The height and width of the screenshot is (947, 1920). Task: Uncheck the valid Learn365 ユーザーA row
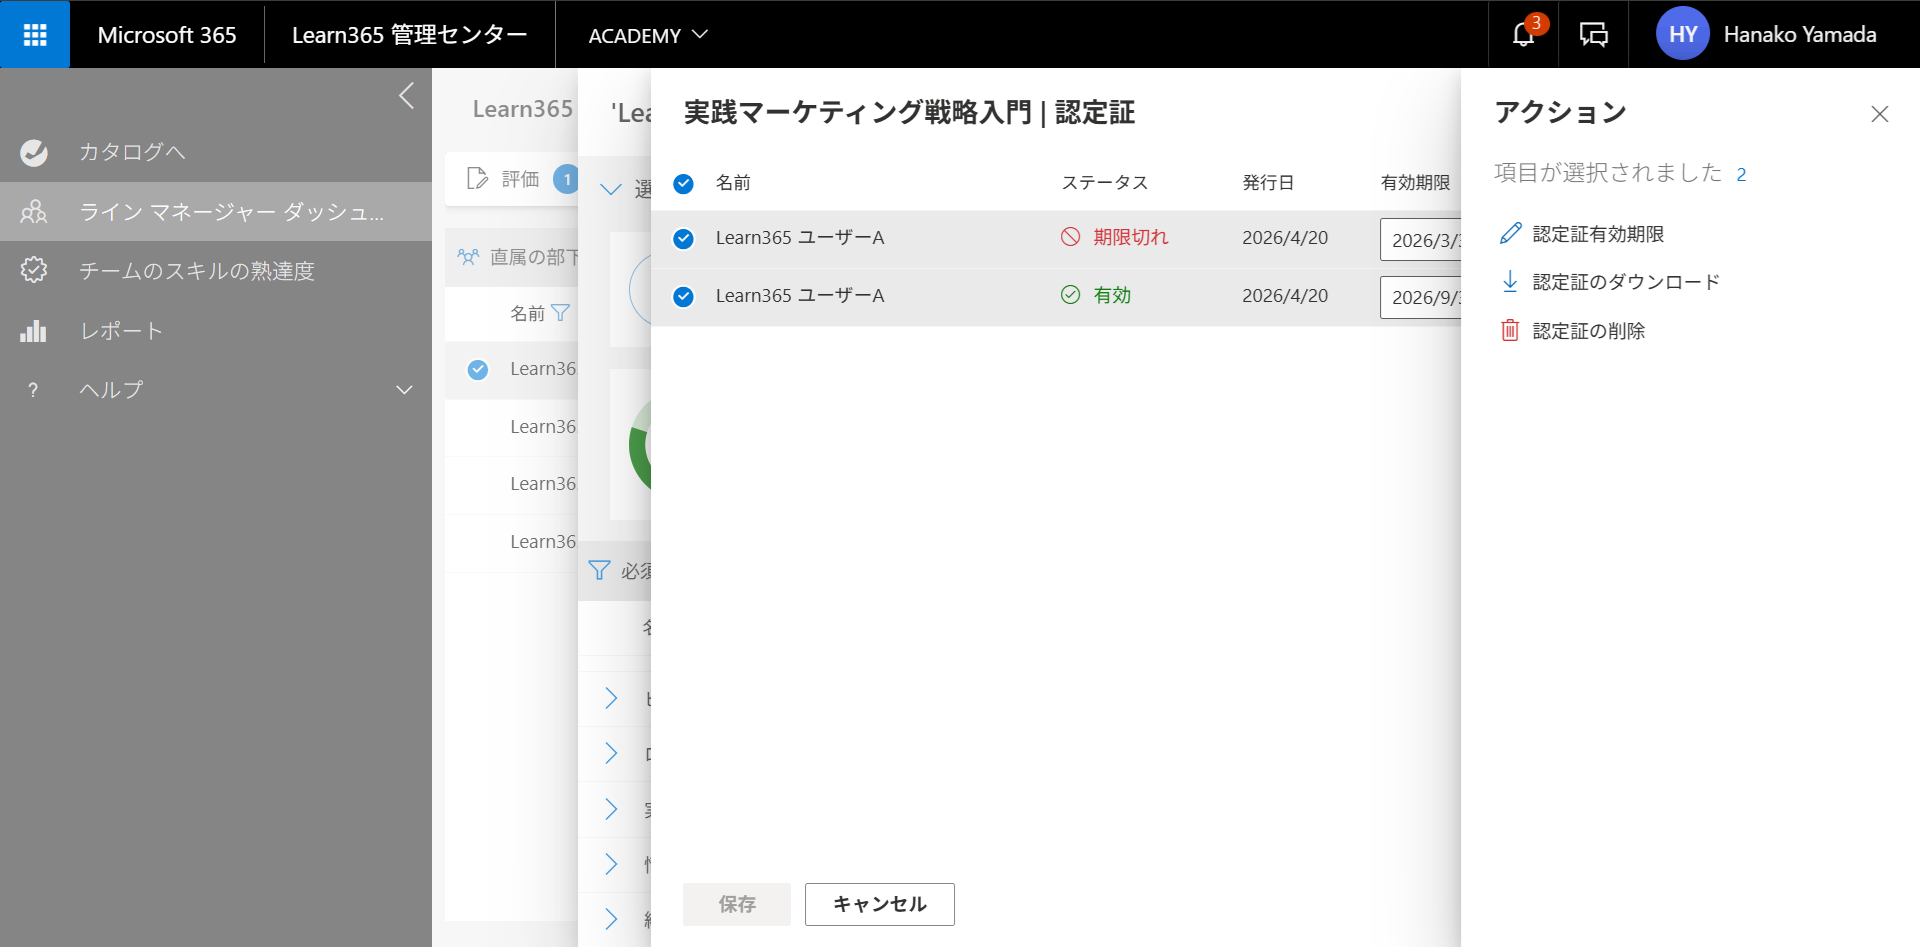tap(684, 297)
